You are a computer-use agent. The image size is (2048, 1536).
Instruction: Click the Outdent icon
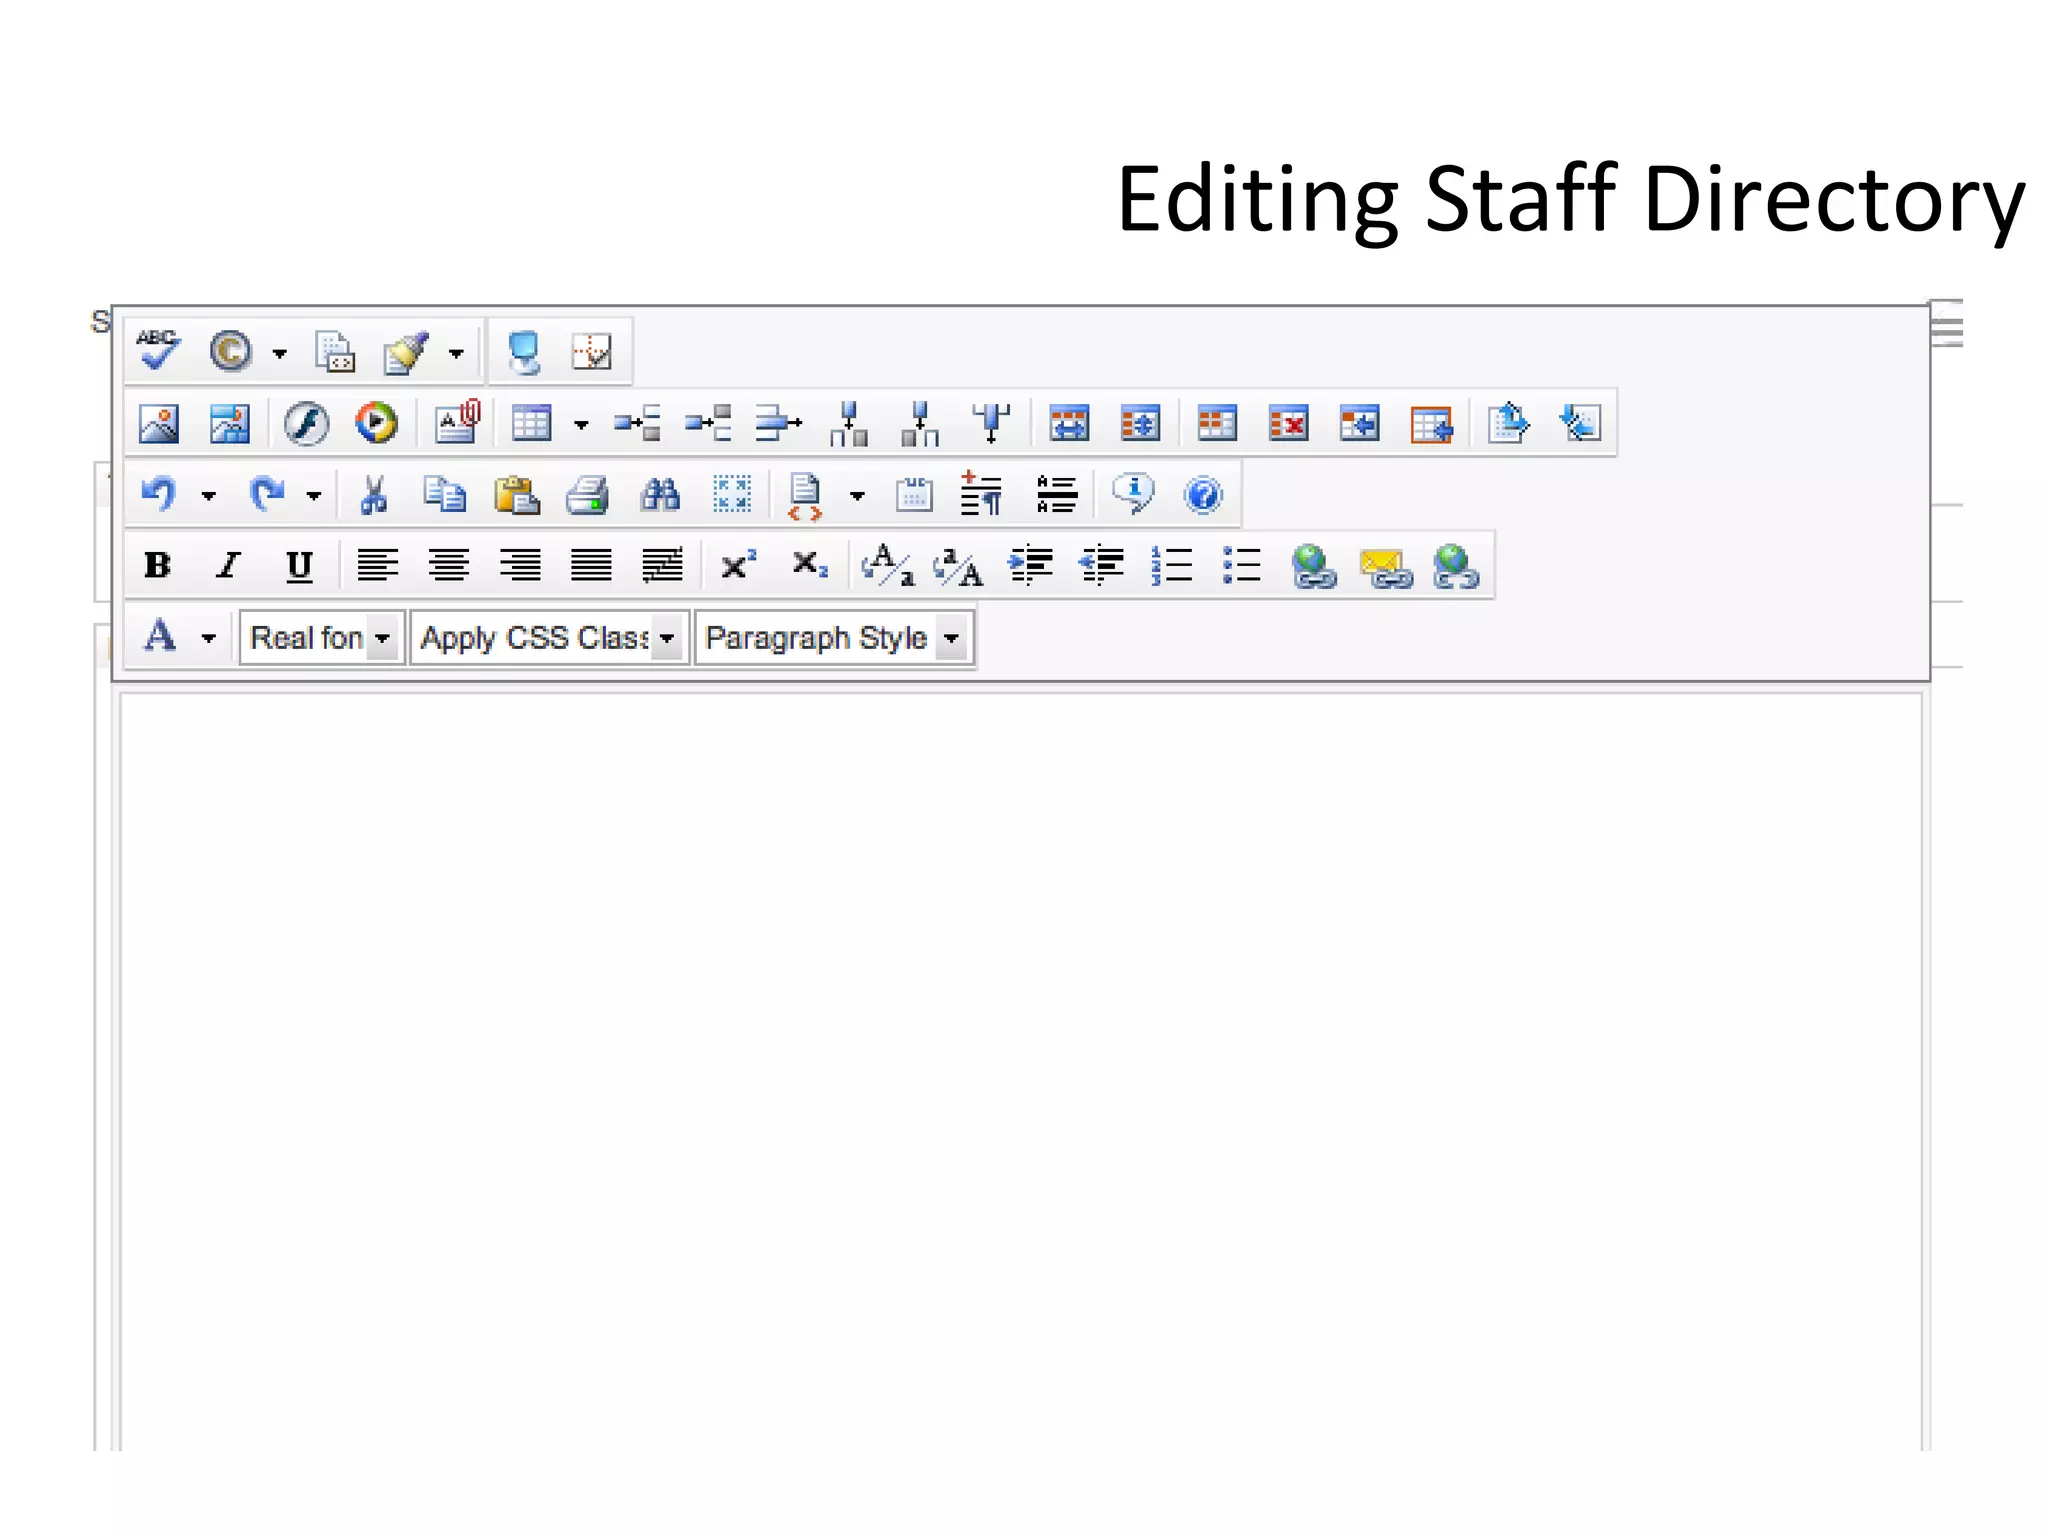(1101, 566)
